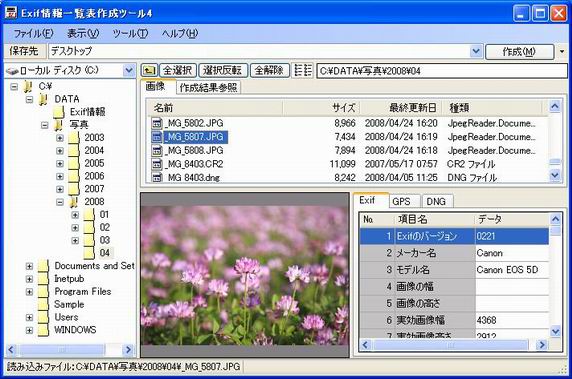Click the 項目名 column header
This screenshot has width=572, height=379.
pyautogui.click(x=435, y=219)
